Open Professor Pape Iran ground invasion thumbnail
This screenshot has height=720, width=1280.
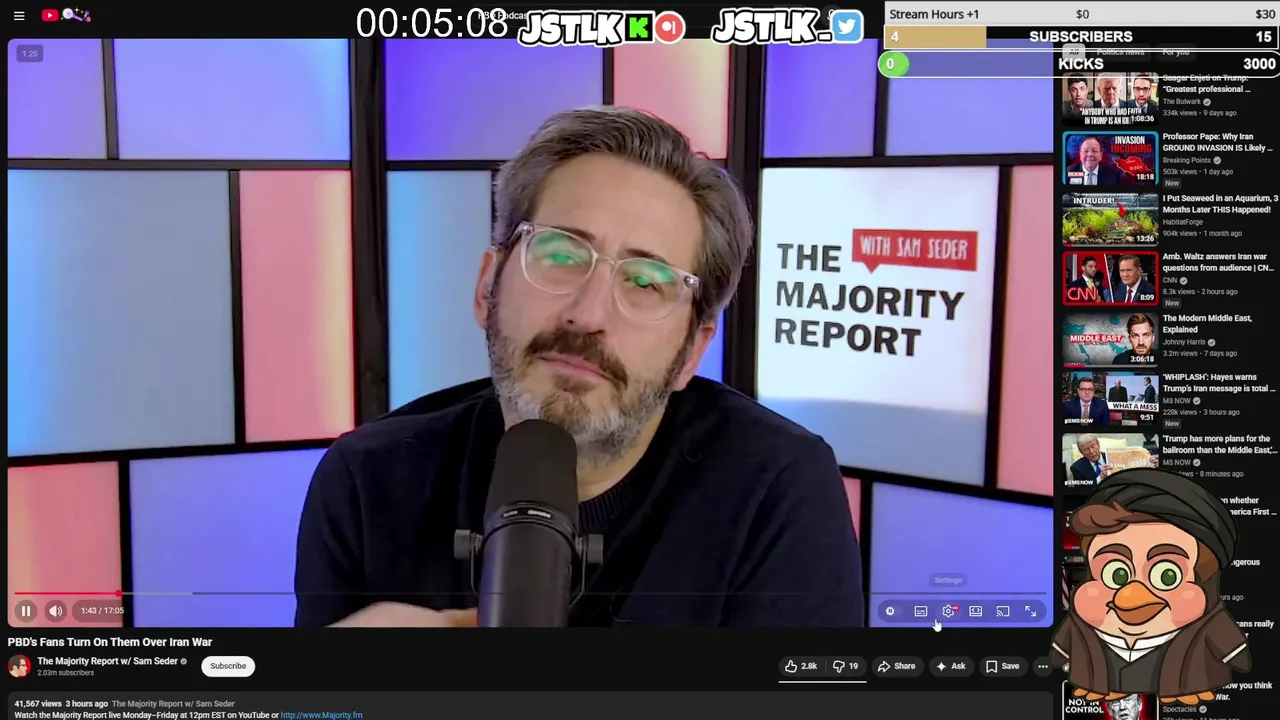tap(1110, 158)
